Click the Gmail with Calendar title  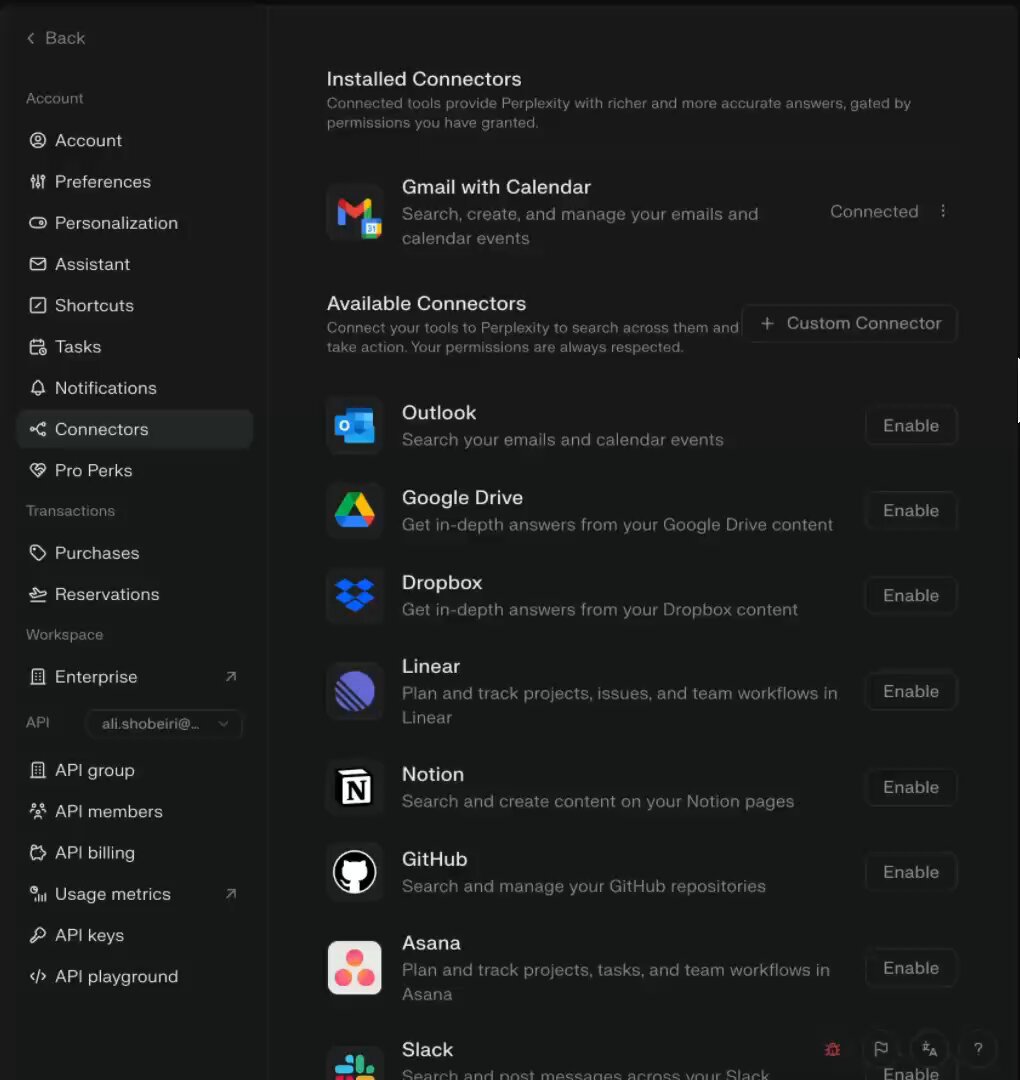(x=496, y=187)
